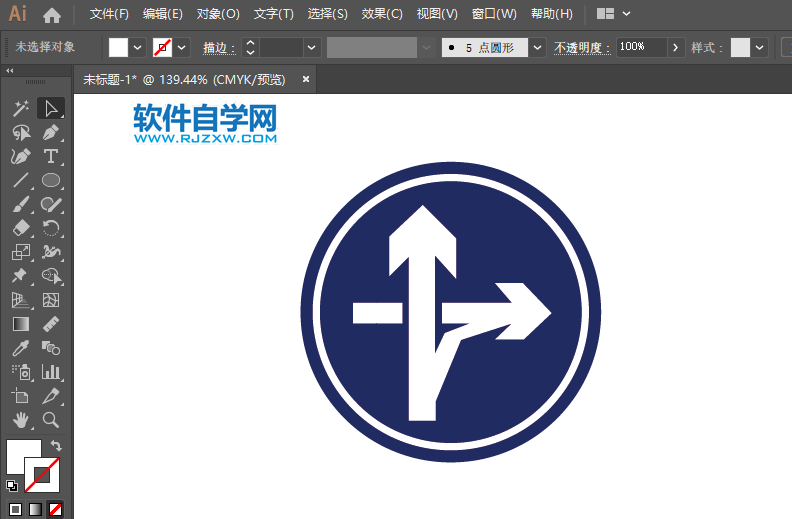Select the Paintbrush tool
Screen dimensions: 792x519
[x=21, y=204]
